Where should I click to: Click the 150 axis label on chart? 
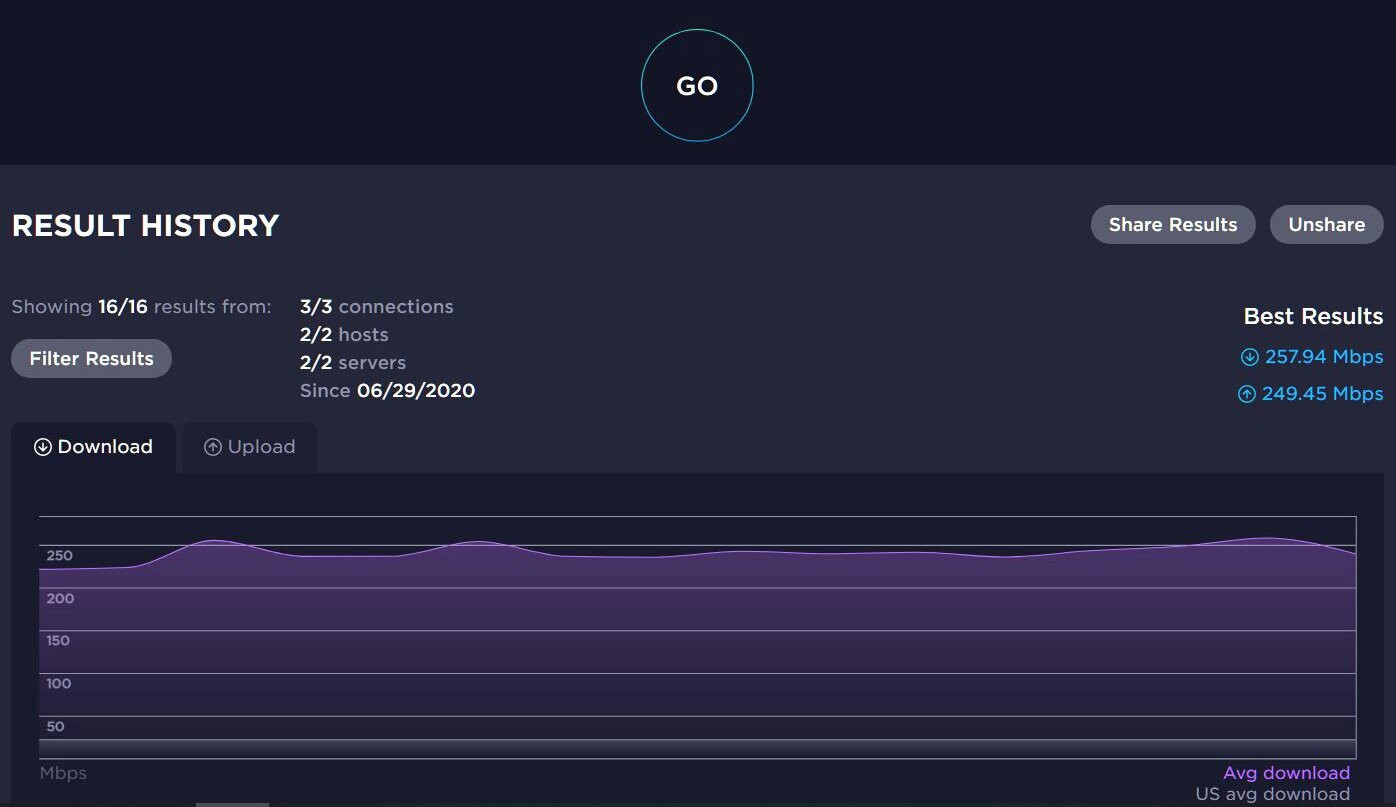[x=59, y=641]
